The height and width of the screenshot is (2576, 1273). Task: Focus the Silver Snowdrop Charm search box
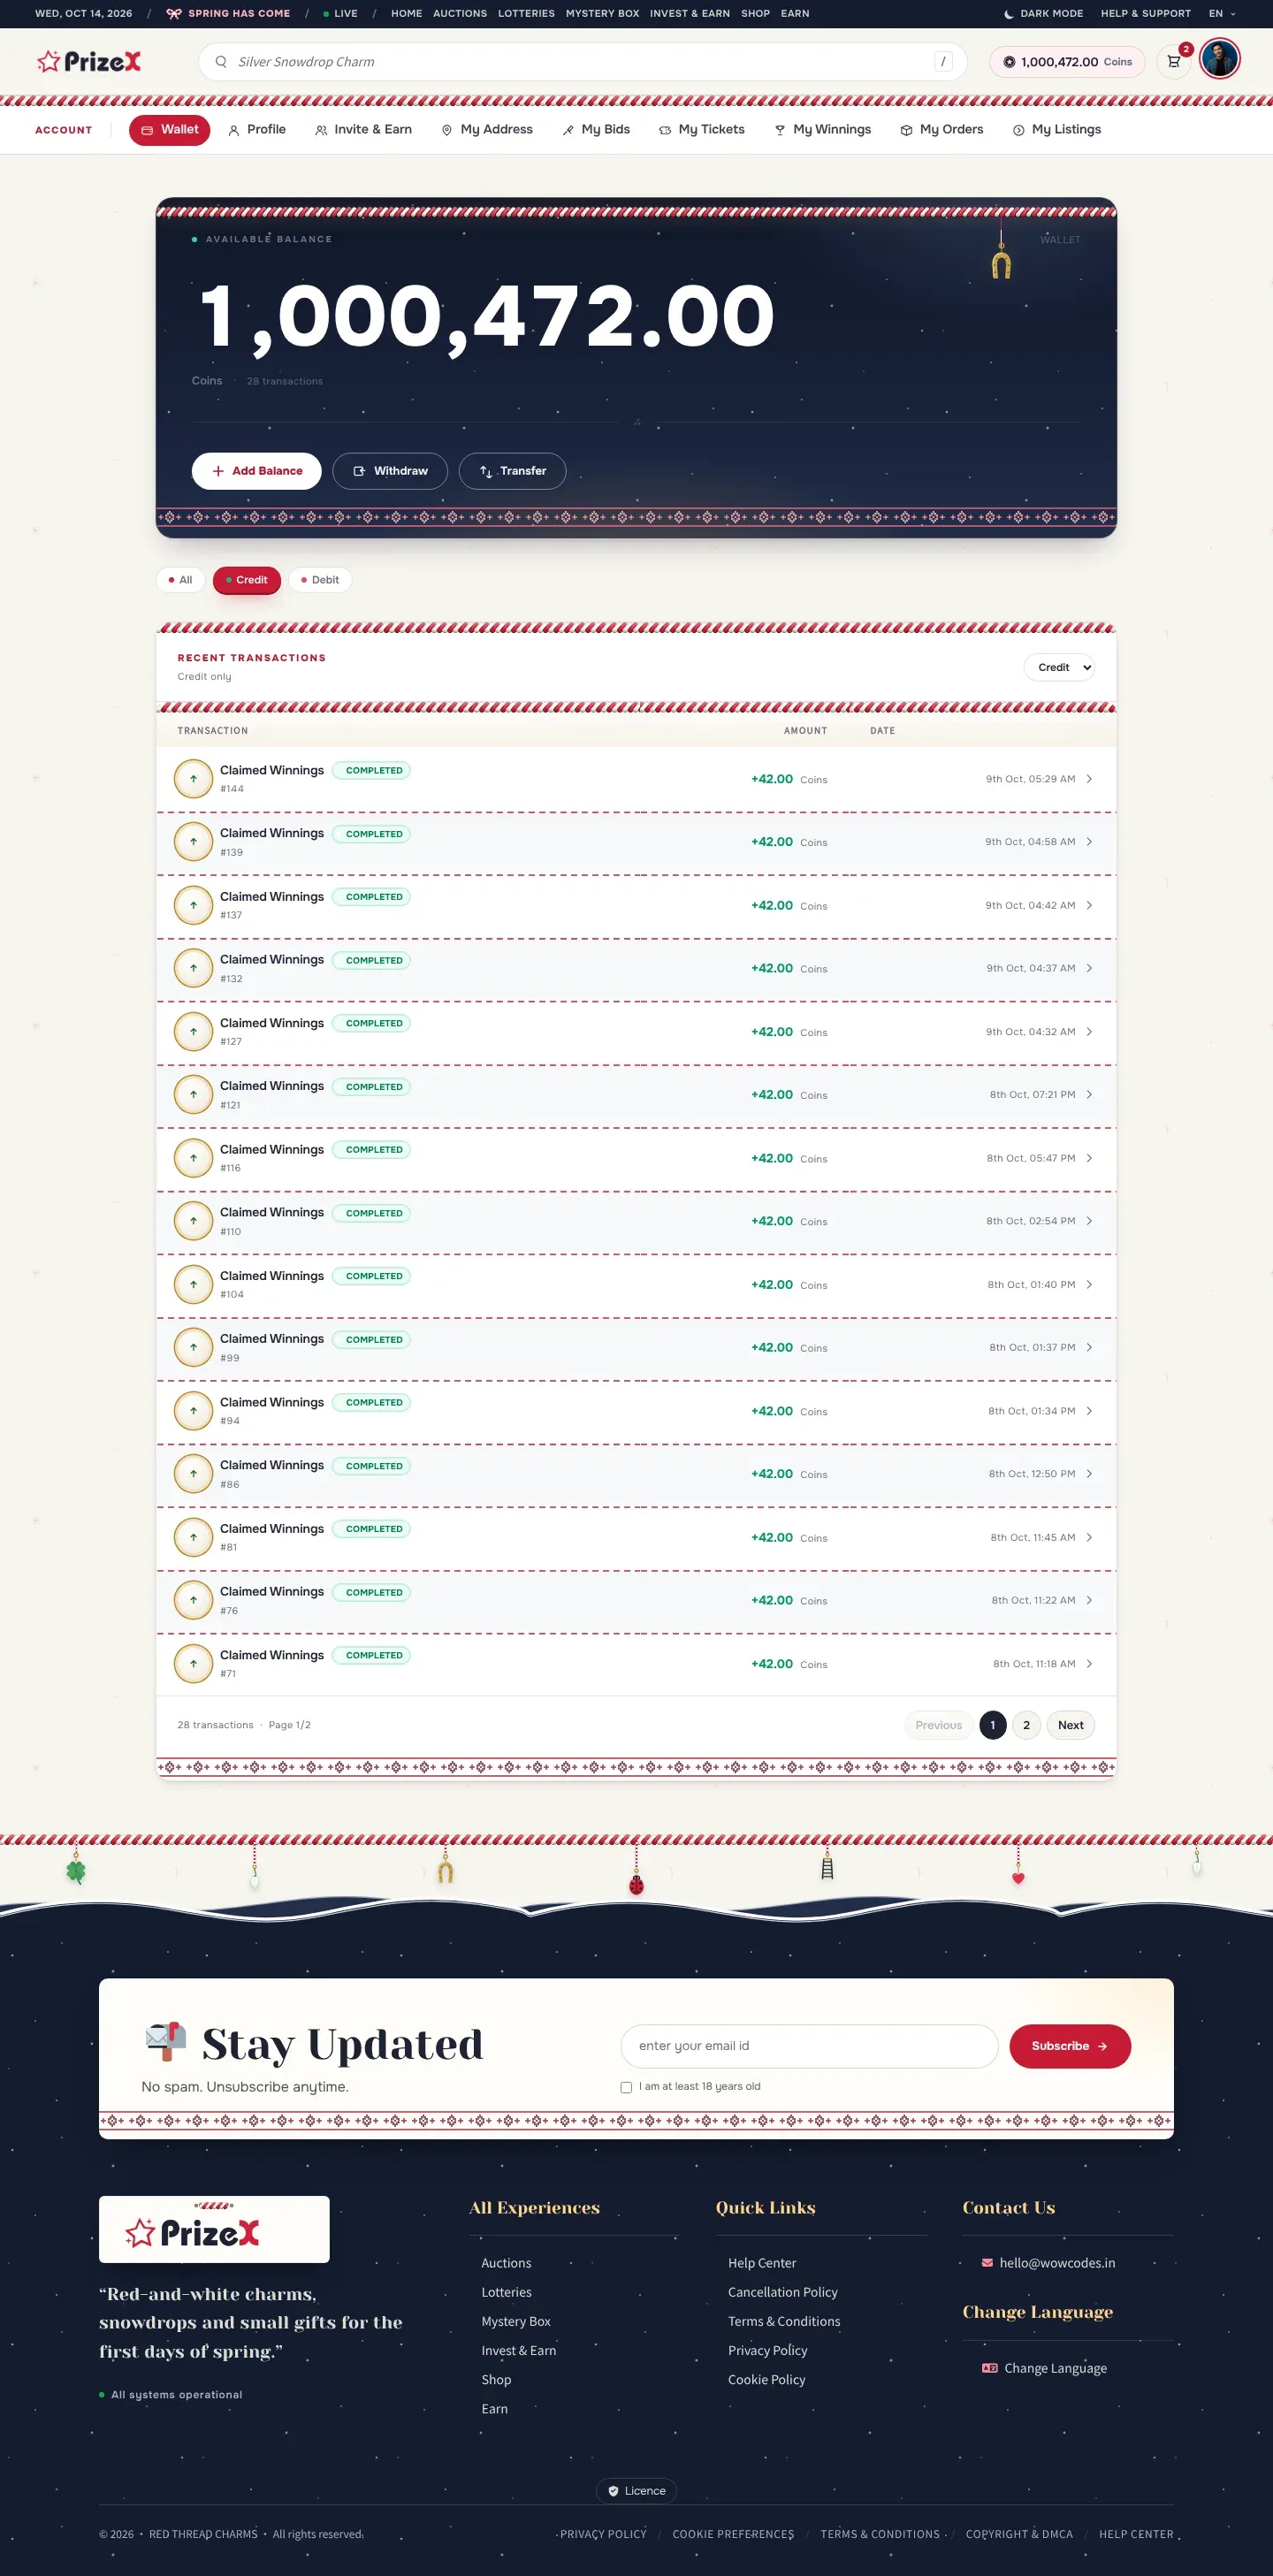click(582, 62)
